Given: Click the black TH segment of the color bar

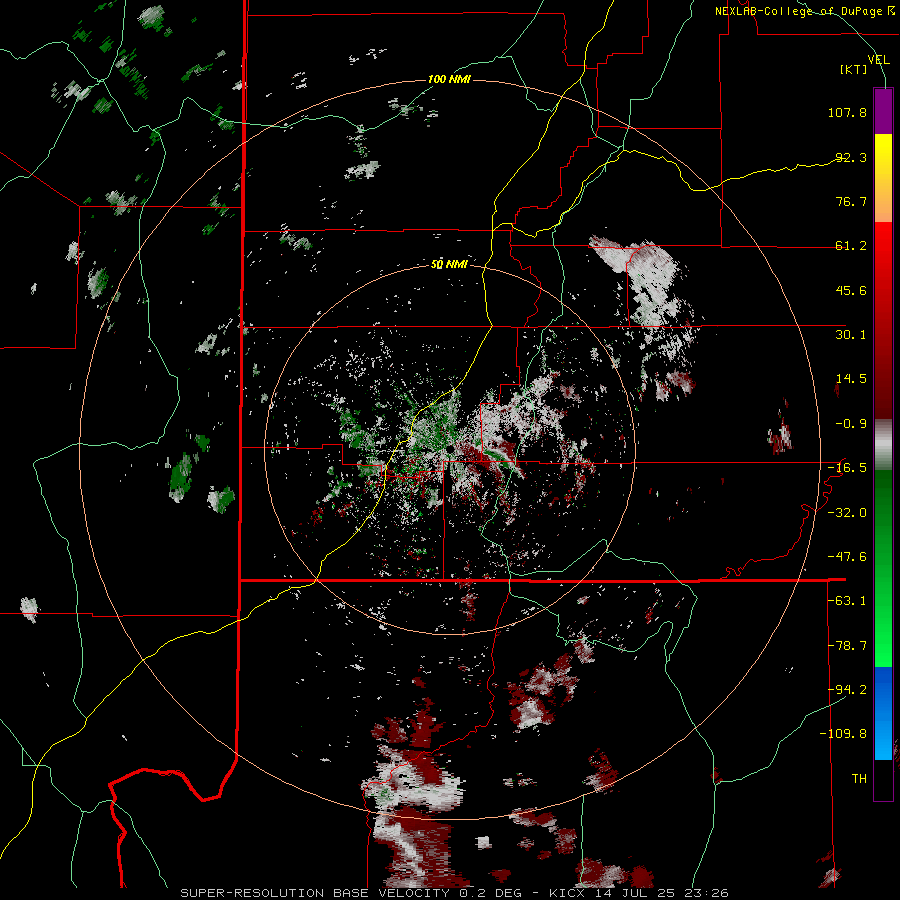Looking at the screenshot, I should click(883, 780).
